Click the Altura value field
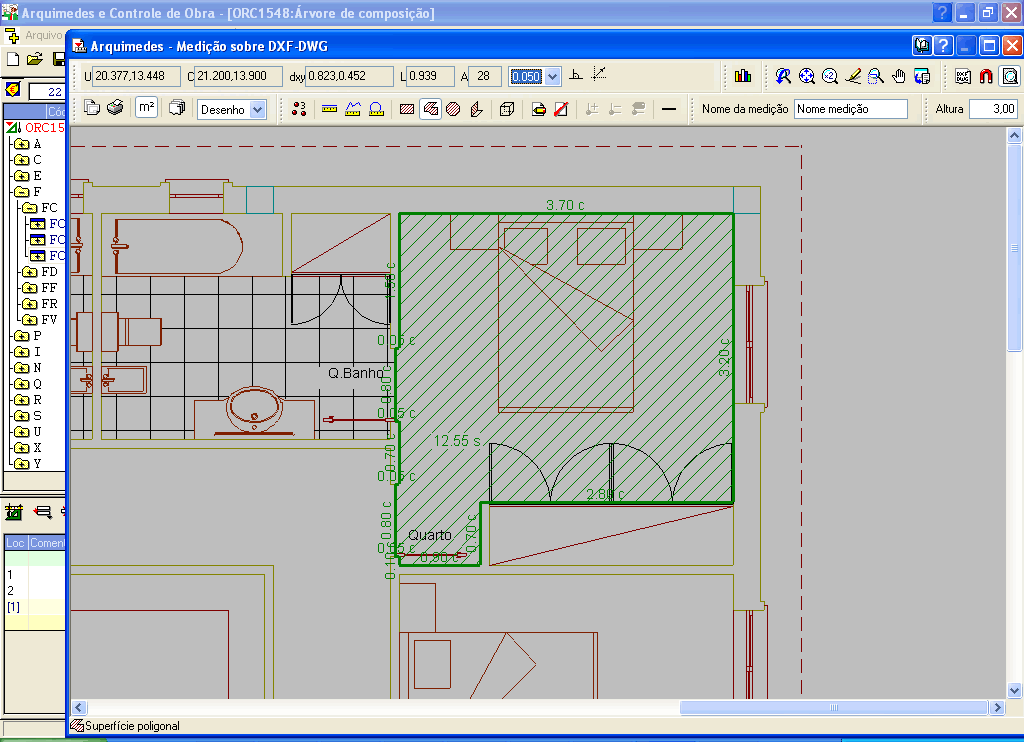Screen dimensions: 1024x742 993,109
